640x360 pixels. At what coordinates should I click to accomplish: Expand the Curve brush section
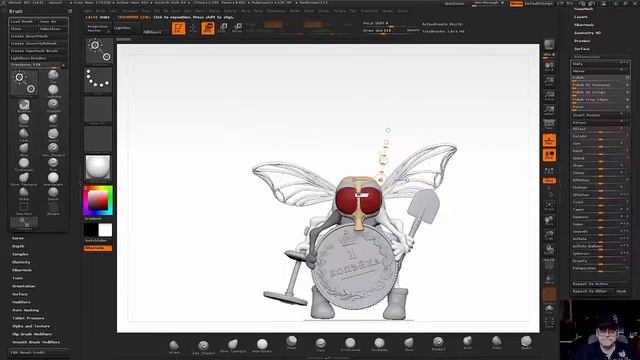(18, 238)
